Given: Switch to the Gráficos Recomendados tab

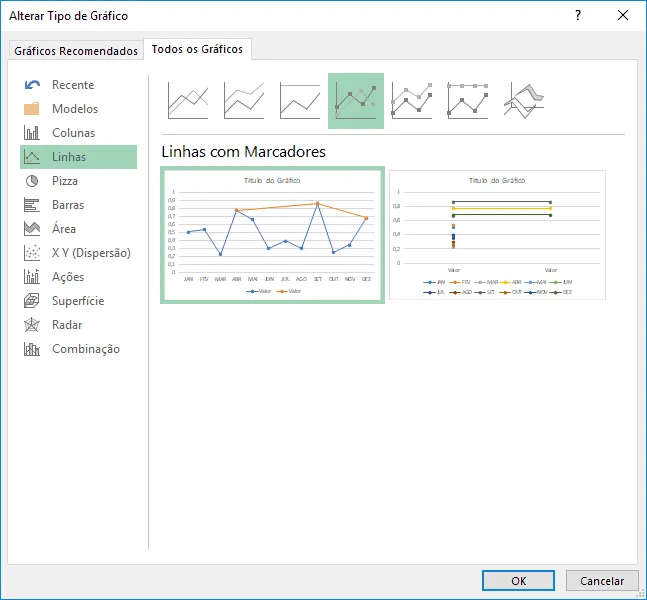Looking at the screenshot, I should [76, 51].
